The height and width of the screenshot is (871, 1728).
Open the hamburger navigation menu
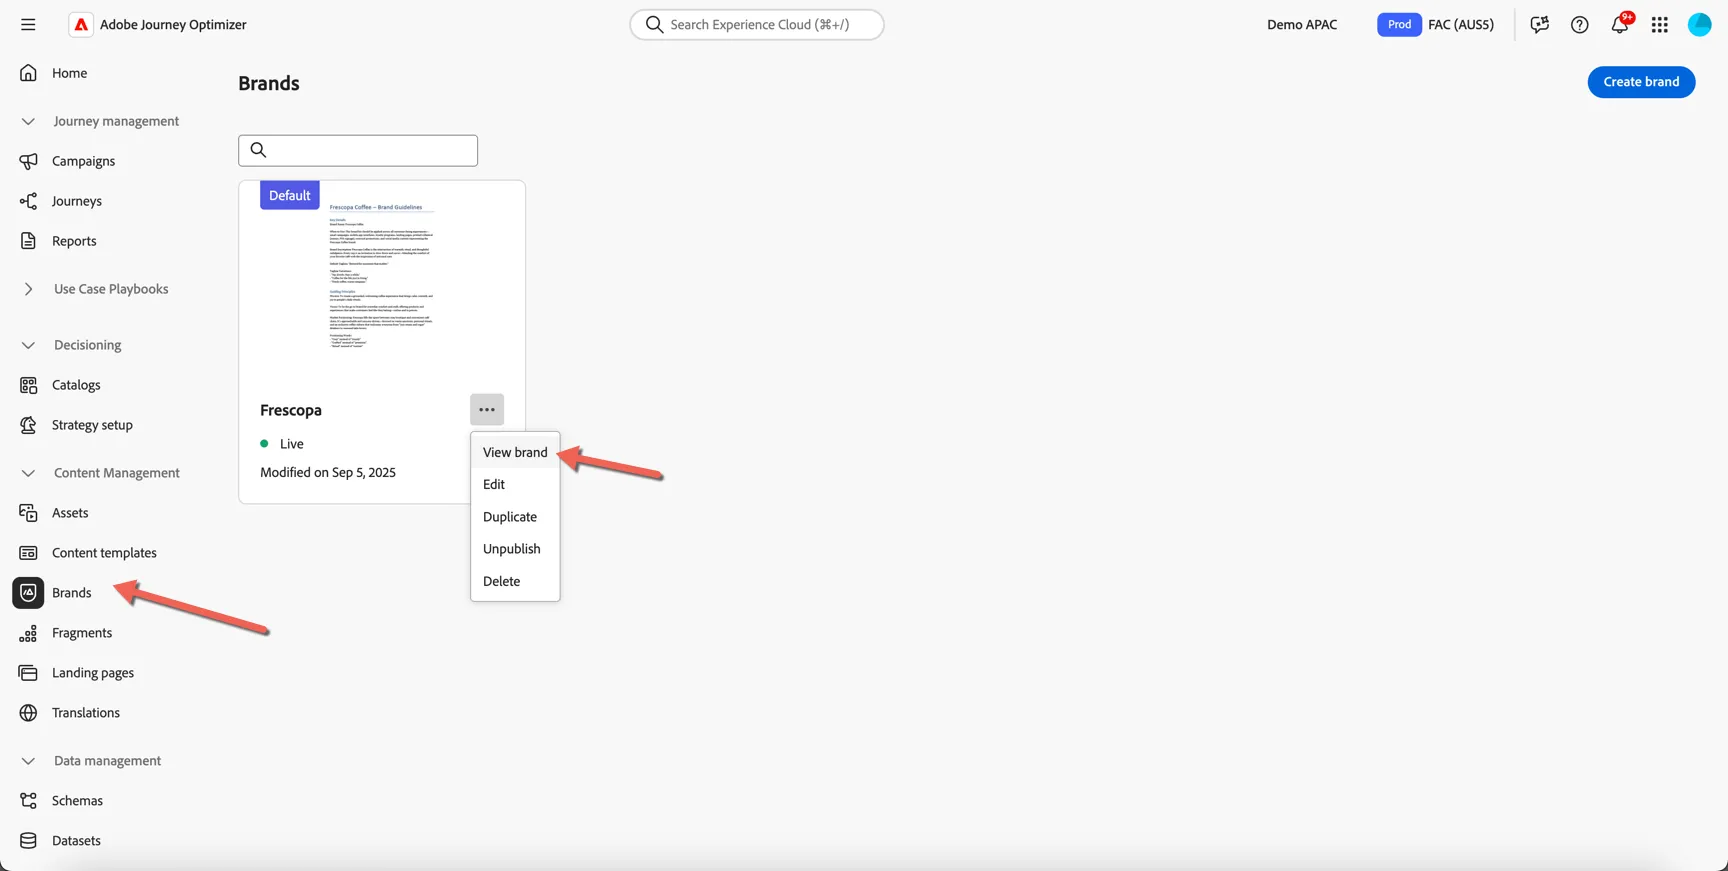(28, 24)
